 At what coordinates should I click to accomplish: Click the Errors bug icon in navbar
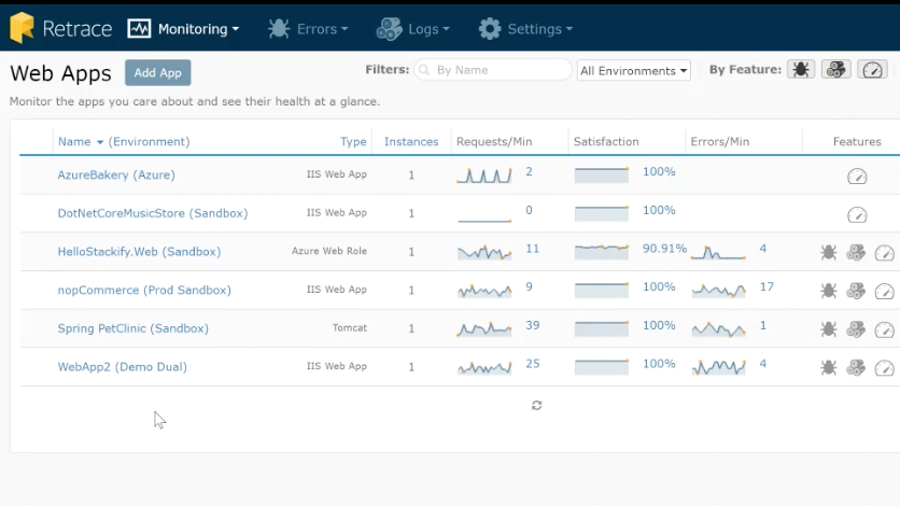279,29
